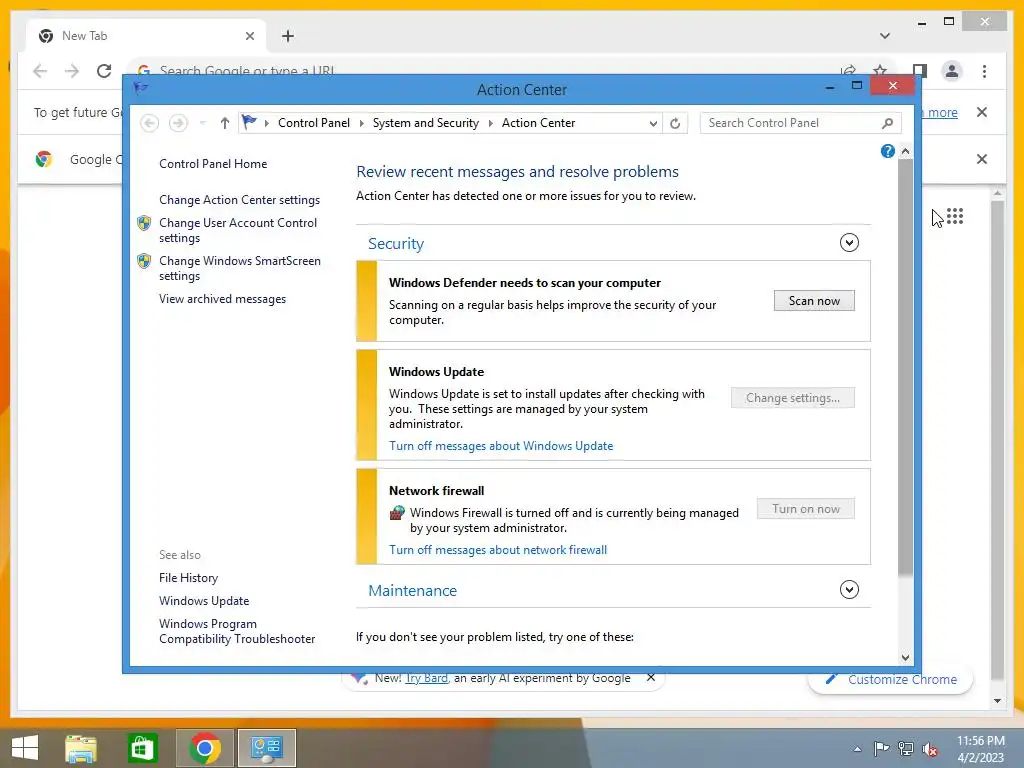Click the shield icon beside Windows SmartScreen settings

point(144,261)
